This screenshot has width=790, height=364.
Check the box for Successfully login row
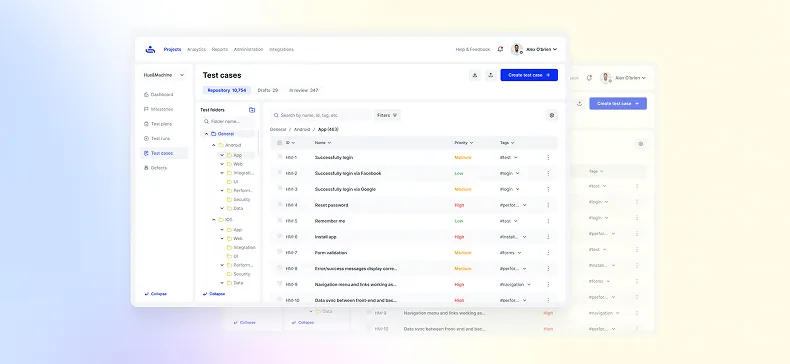click(x=280, y=157)
